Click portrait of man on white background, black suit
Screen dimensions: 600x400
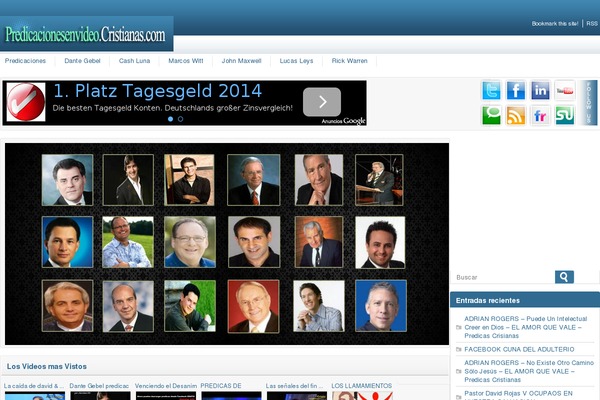click(x=380, y=242)
